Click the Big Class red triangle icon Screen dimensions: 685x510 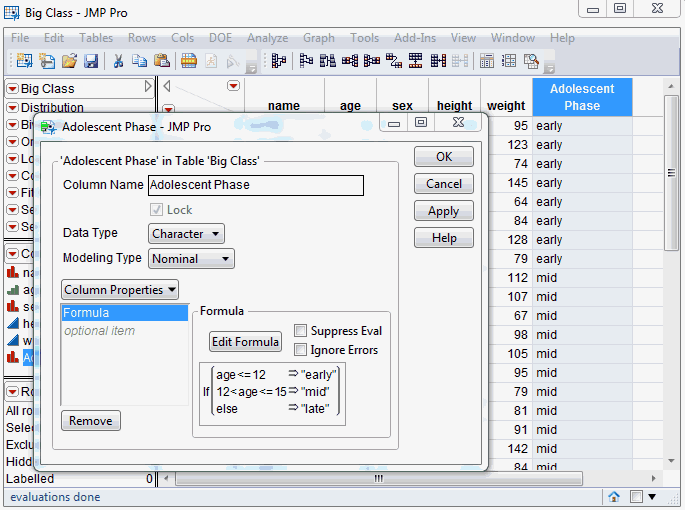point(13,88)
